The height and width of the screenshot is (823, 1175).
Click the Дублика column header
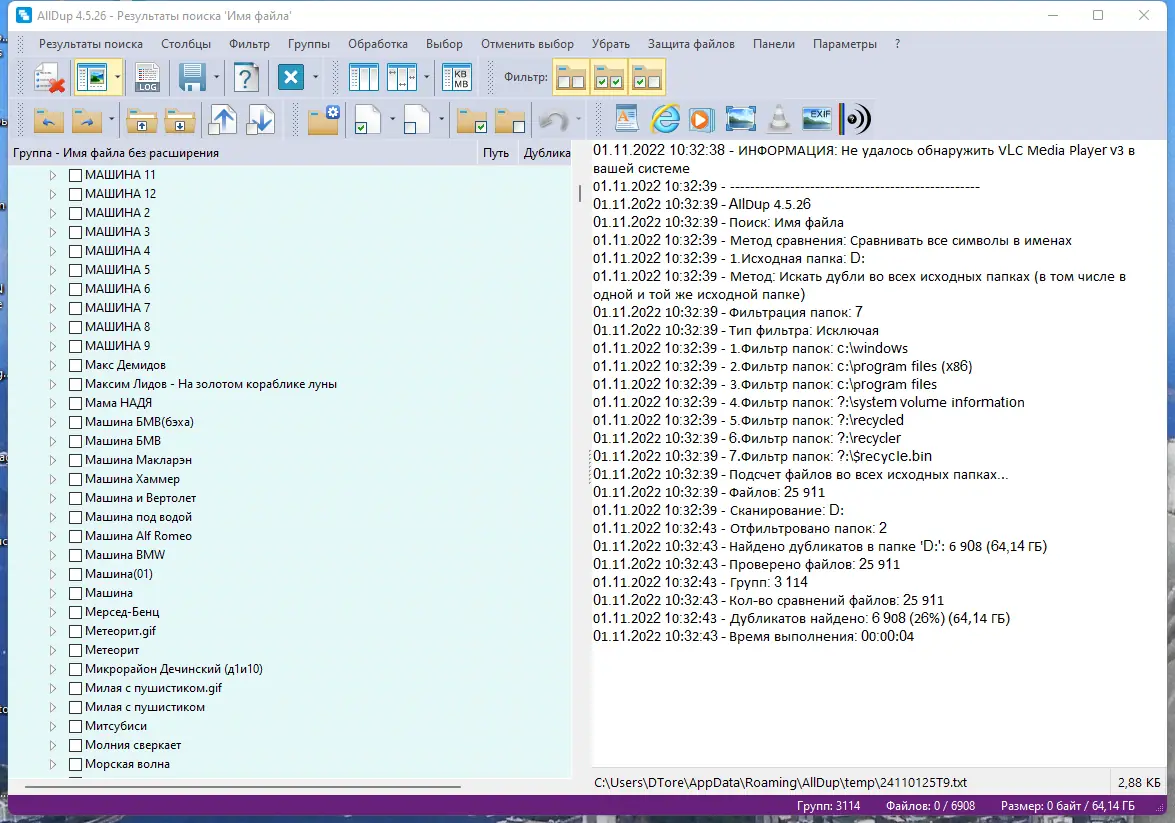click(546, 153)
